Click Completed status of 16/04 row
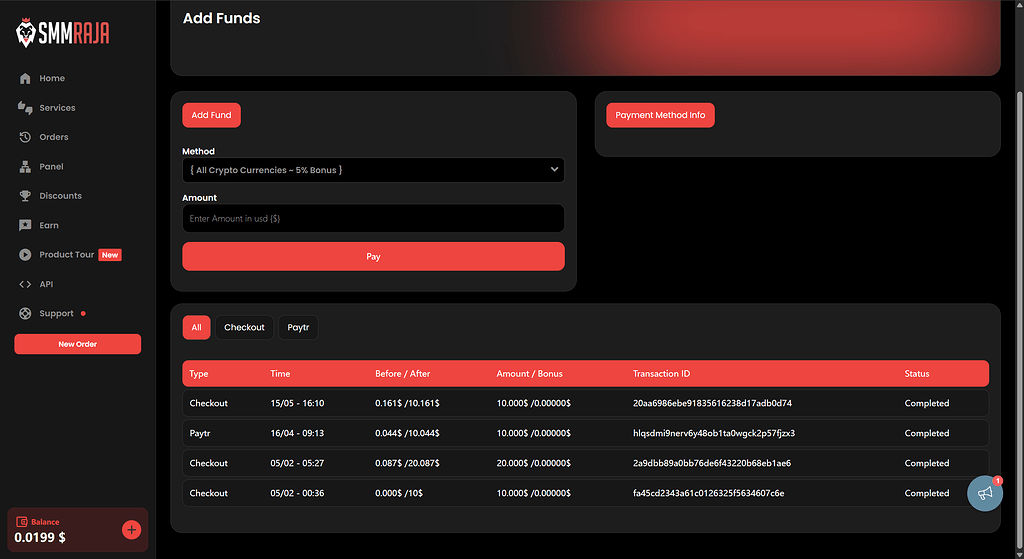Screen dimensions: 1024x559 pos(927,434)
